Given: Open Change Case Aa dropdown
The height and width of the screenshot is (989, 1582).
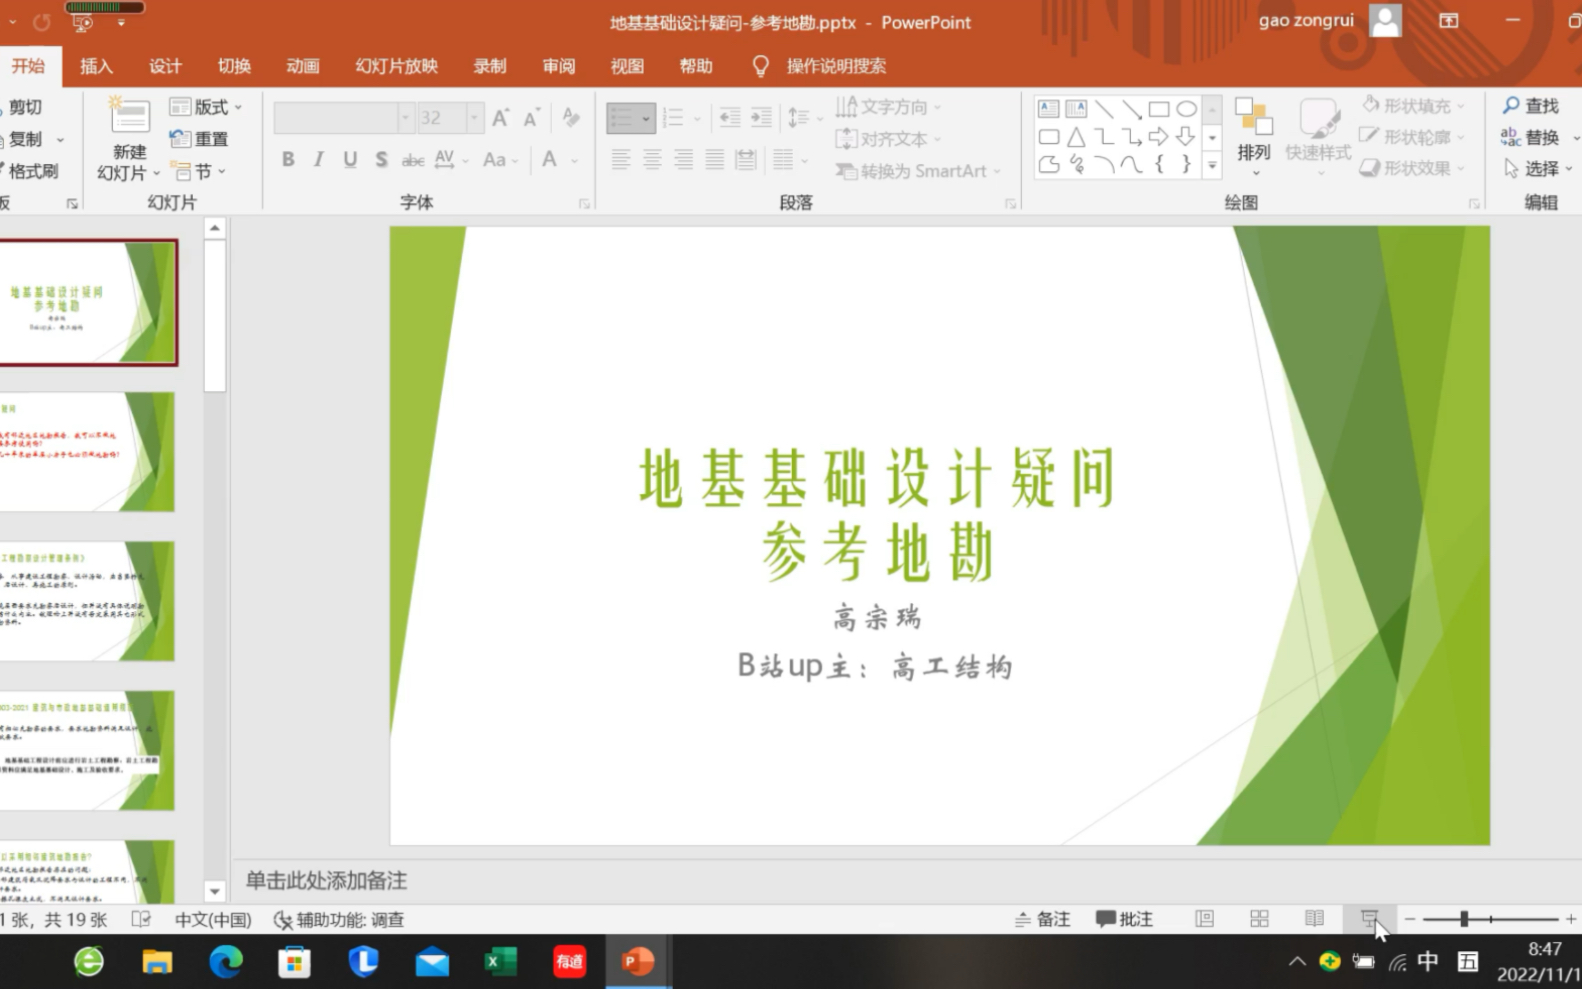Looking at the screenshot, I should (500, 159).
